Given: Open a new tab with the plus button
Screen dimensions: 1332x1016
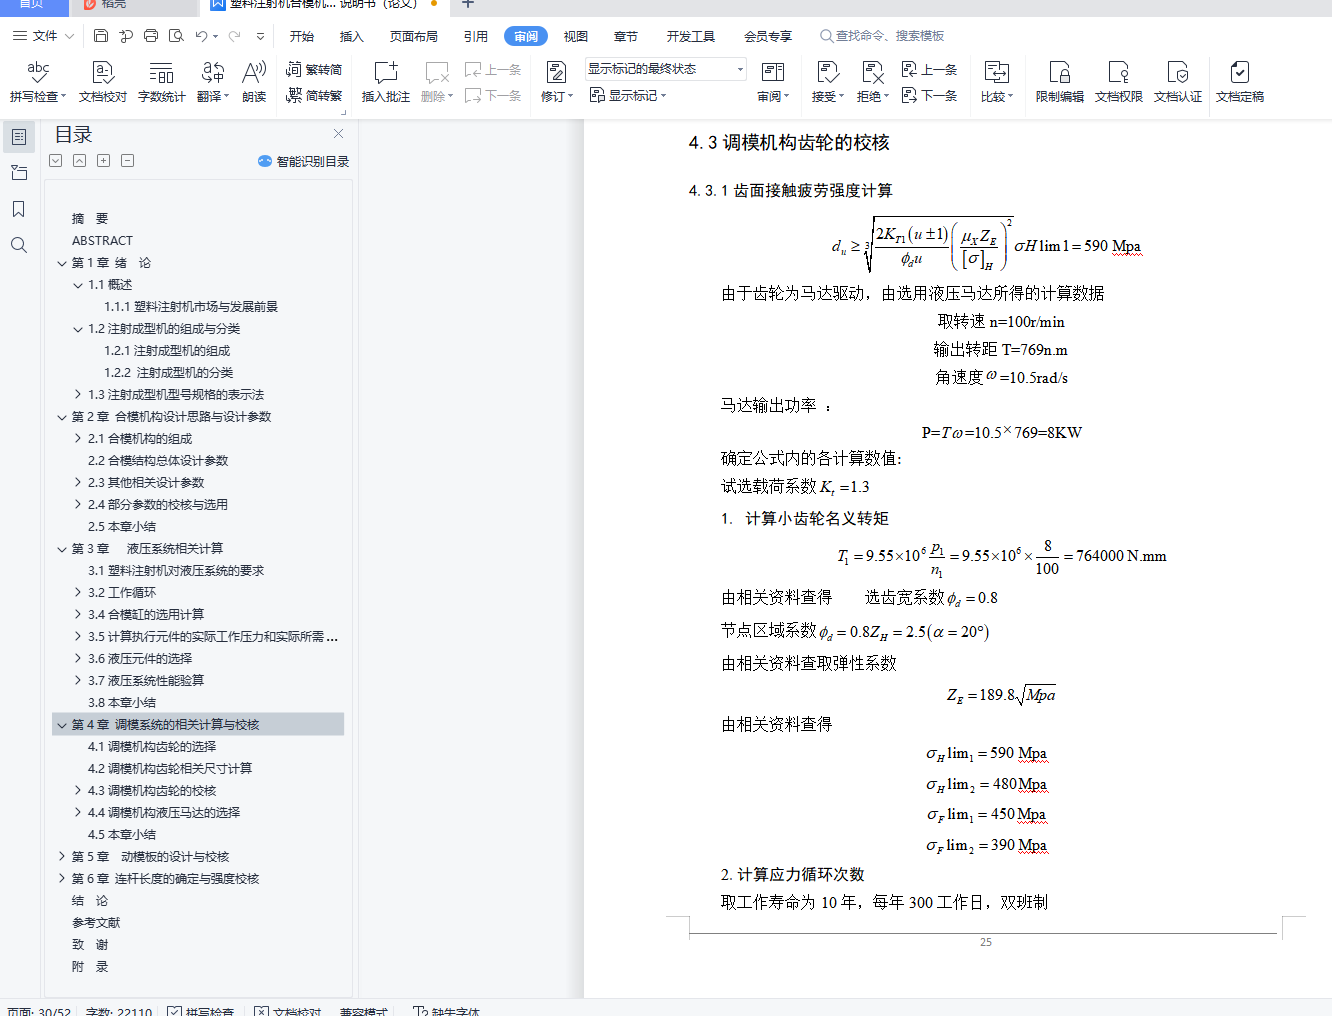Looking at the screenshot, I should pyautogui.click(x=467, y=4).
